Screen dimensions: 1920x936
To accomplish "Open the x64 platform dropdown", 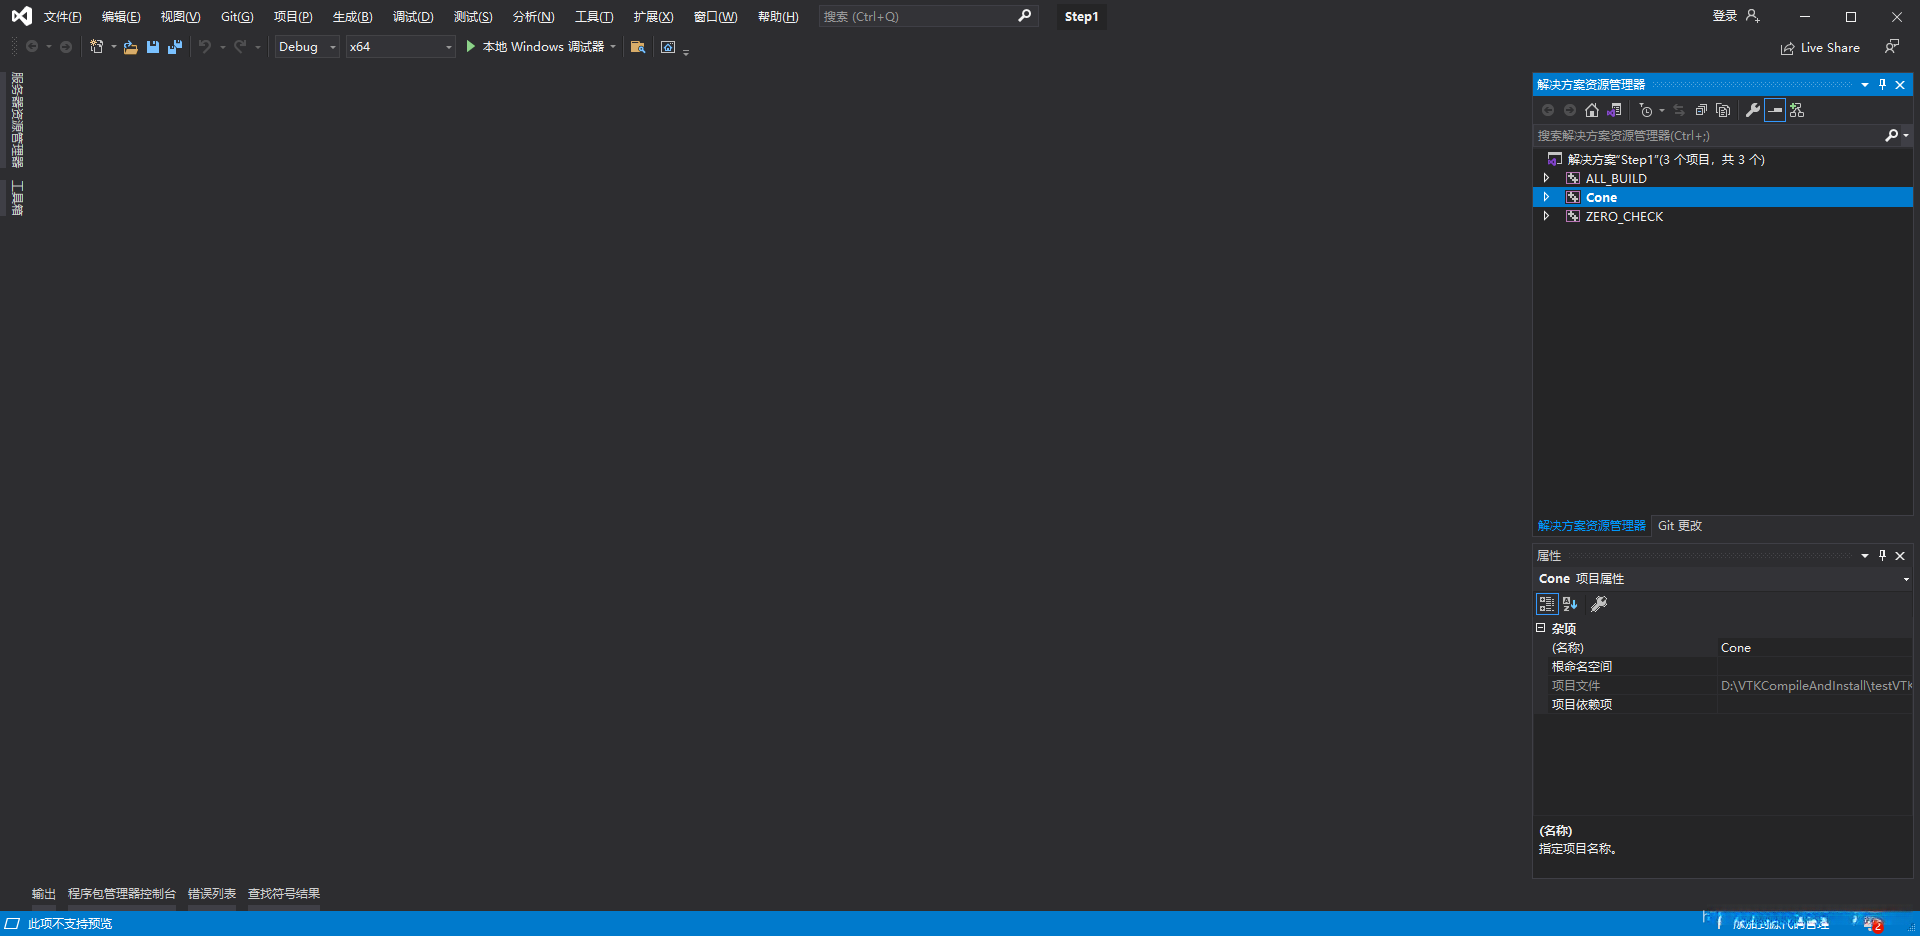I will [x=400, y=47].
